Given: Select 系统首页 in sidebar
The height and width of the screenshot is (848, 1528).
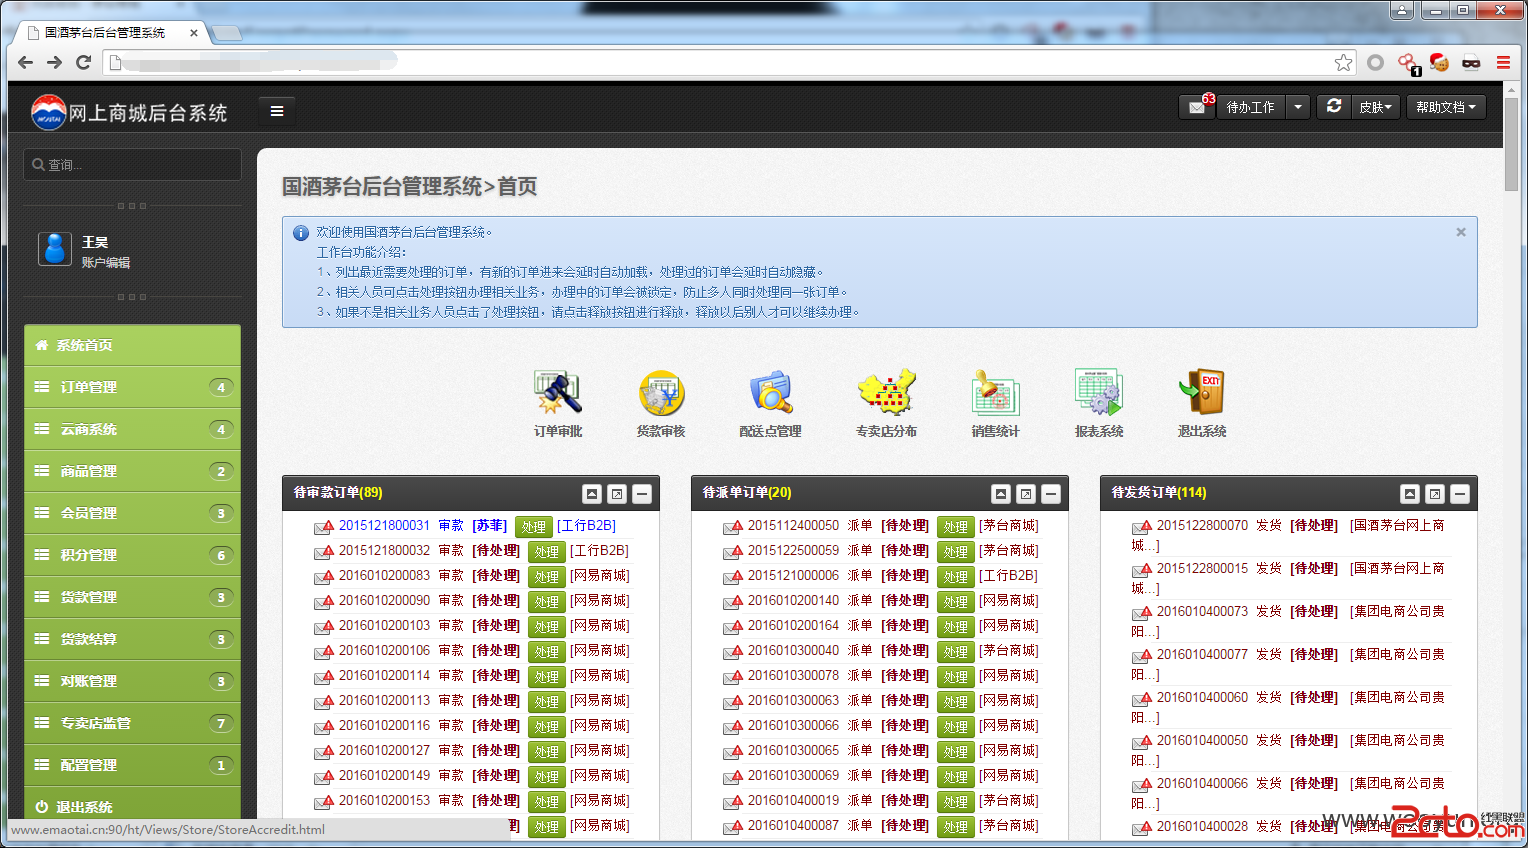Looking at the screenshot, I should (132, 345).
